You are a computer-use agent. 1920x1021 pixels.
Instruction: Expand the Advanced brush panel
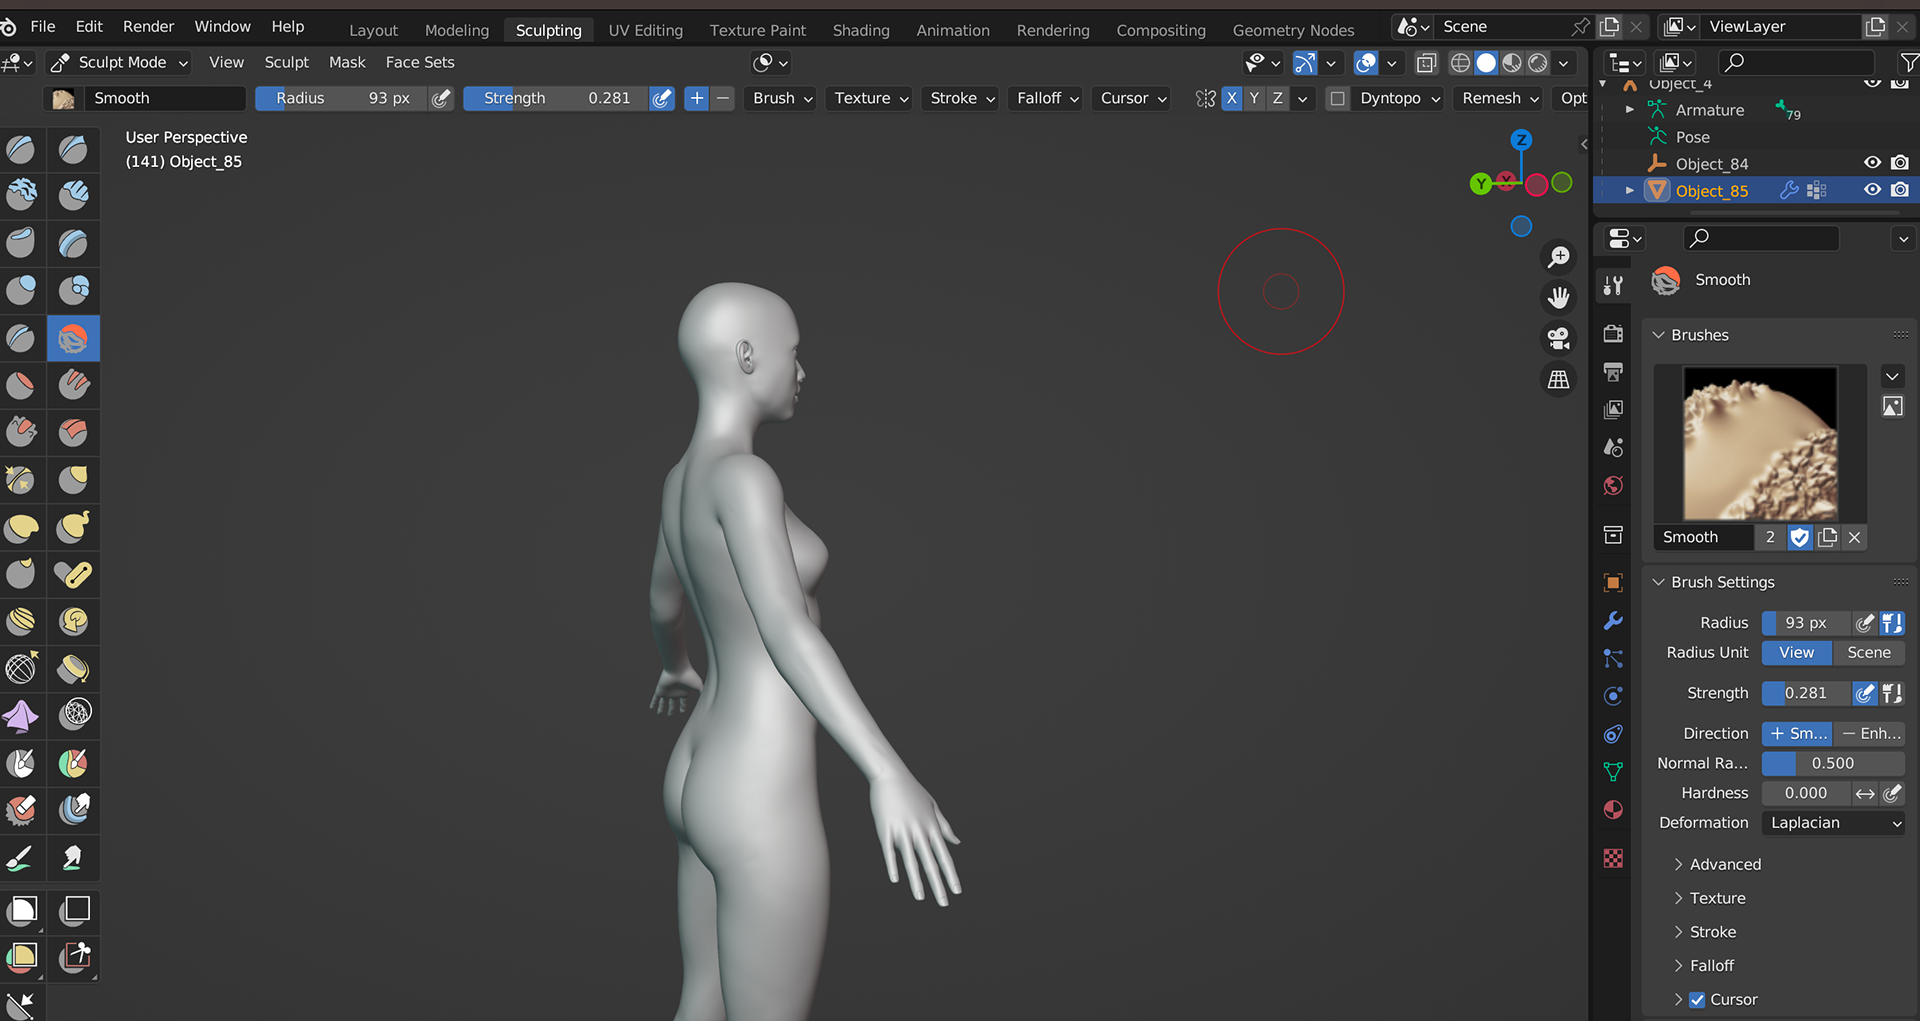(x=1724, y=864)
